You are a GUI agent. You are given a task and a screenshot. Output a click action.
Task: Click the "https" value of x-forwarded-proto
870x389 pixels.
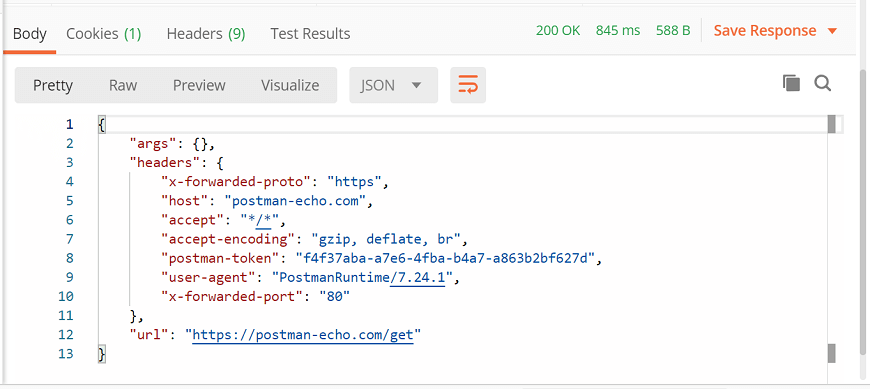point(355,181)
